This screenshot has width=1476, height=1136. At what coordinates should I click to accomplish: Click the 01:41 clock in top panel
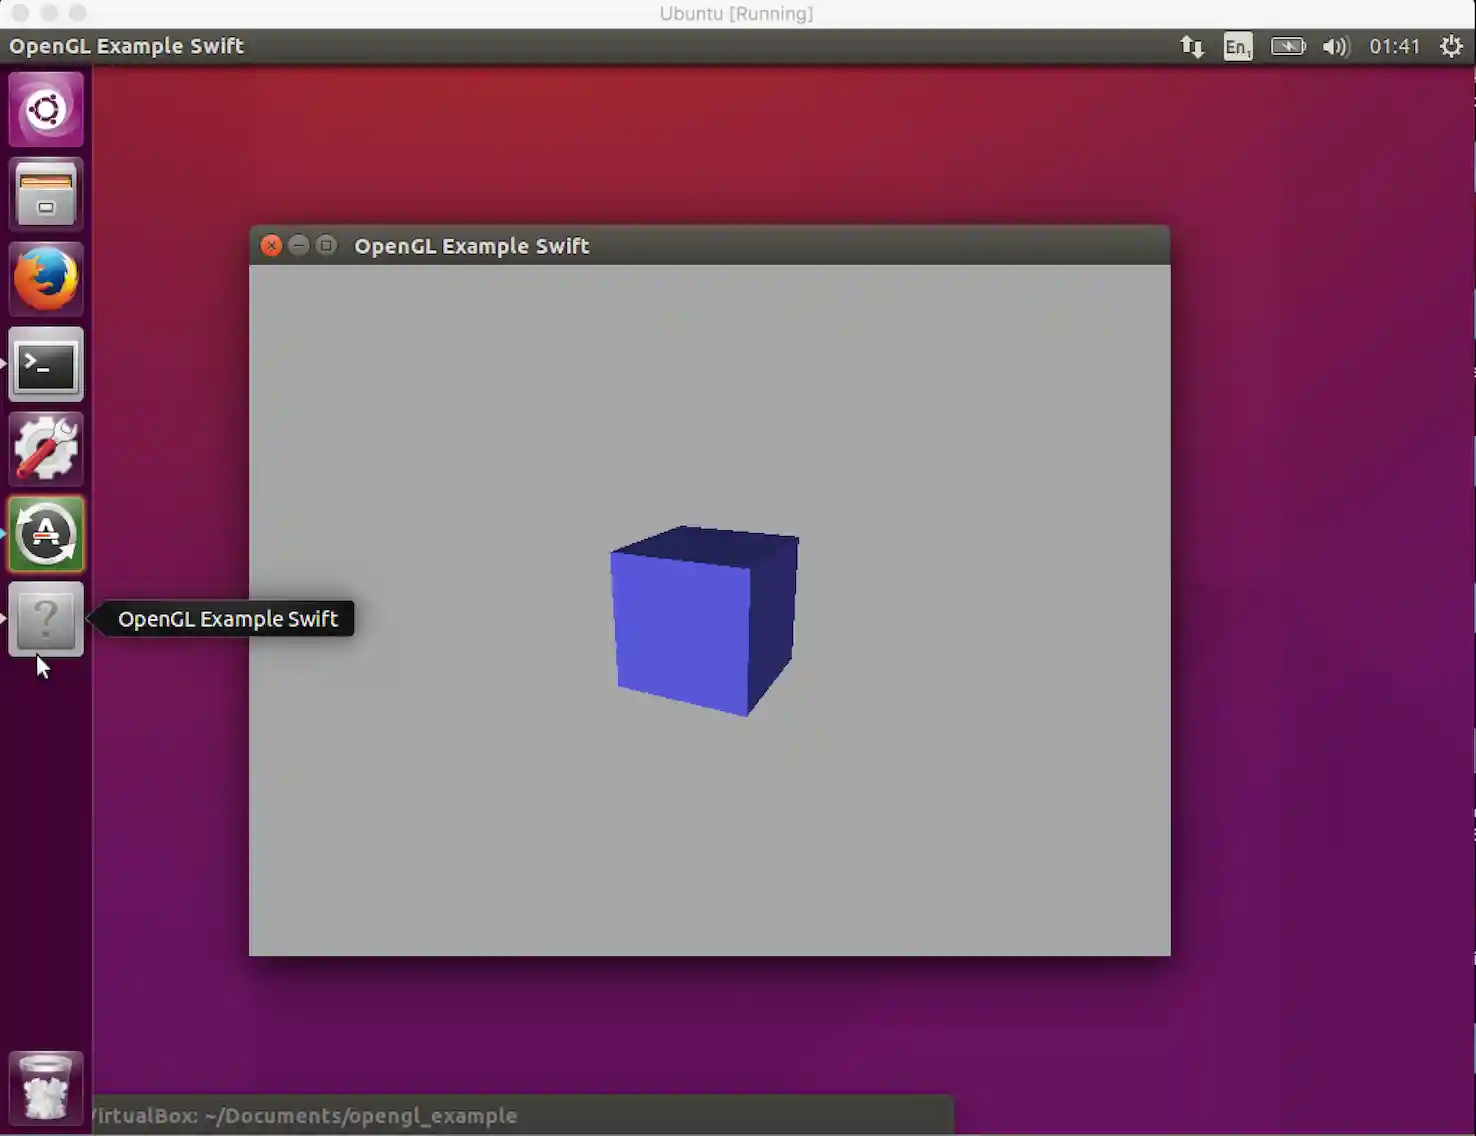(1394, 47)
